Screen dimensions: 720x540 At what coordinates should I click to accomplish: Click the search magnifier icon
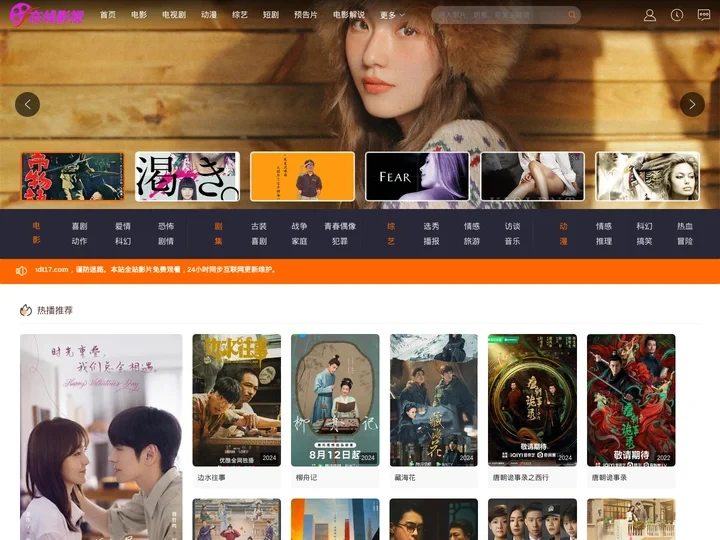(572, 15)
